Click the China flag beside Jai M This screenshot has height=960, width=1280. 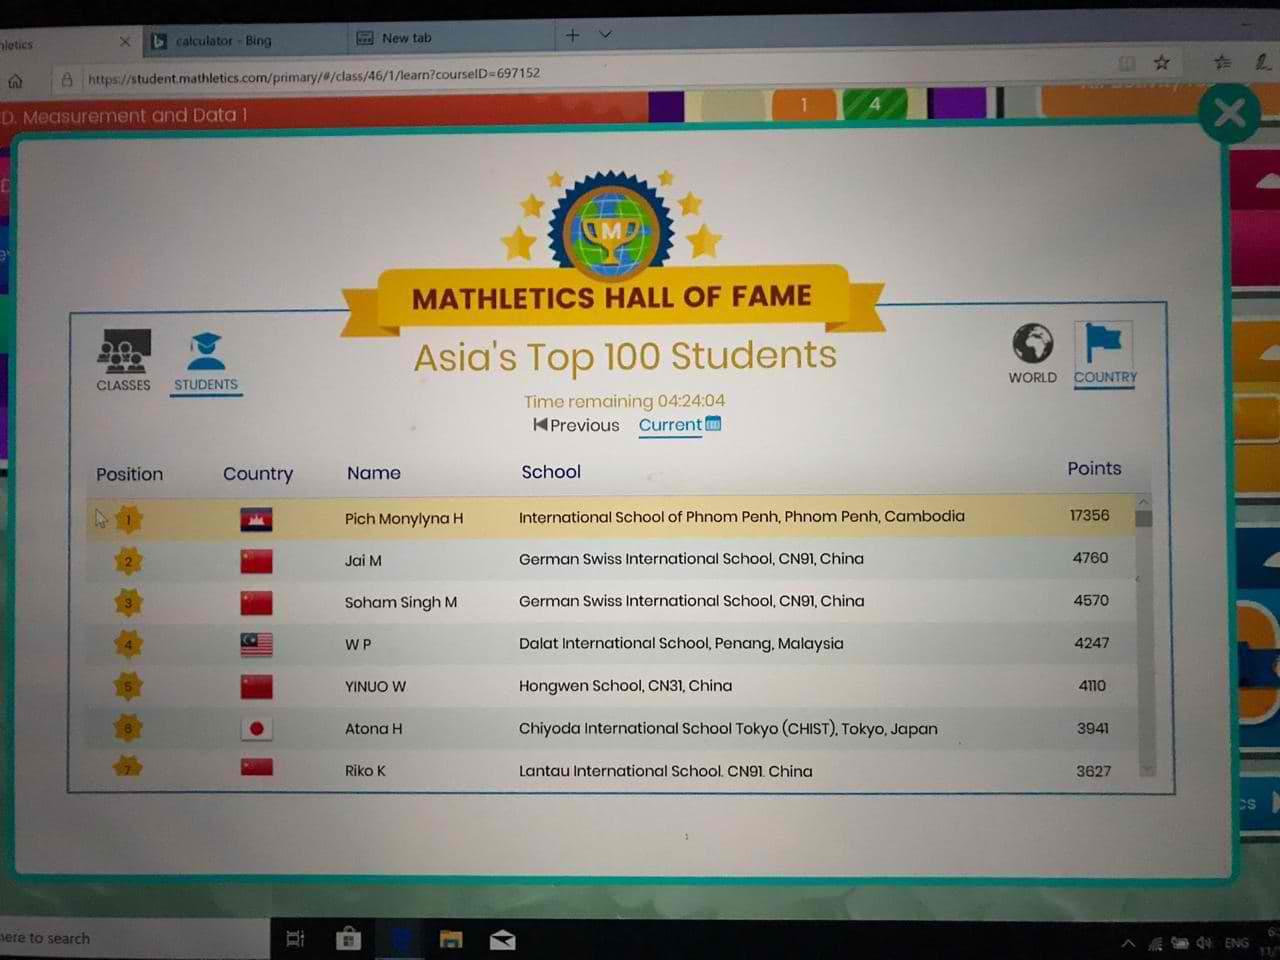pyautogui.click(x=256, y=561)
